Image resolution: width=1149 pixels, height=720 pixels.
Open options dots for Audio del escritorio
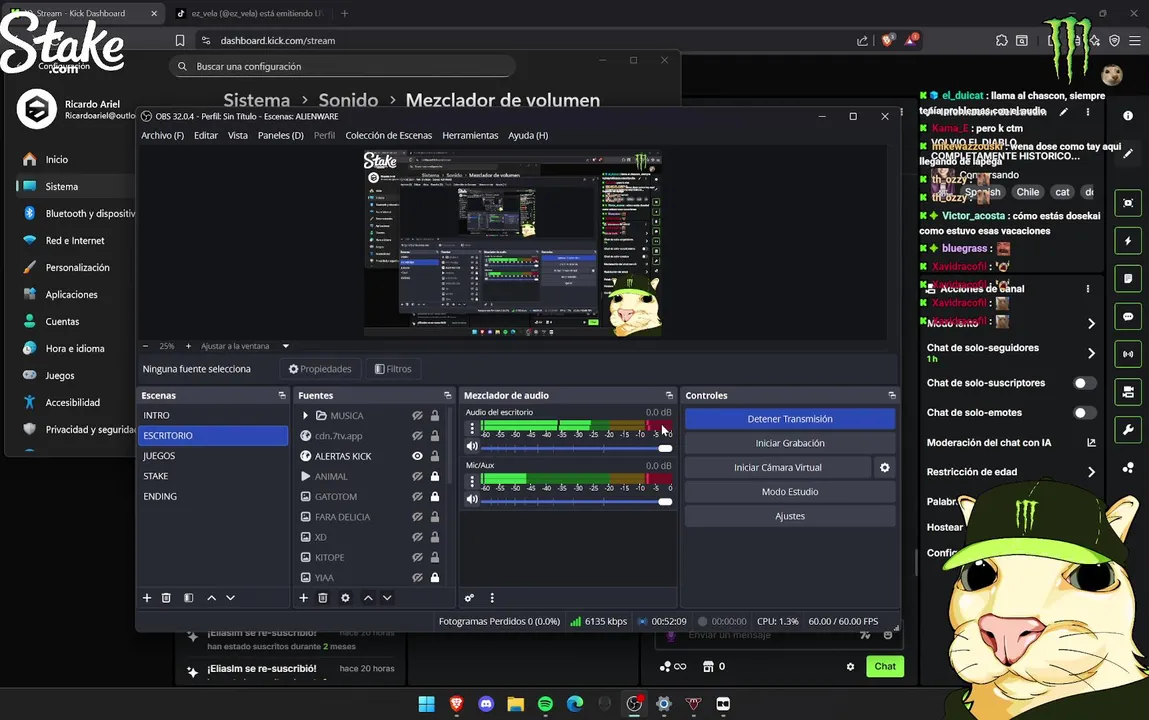[x=472, y=427]
